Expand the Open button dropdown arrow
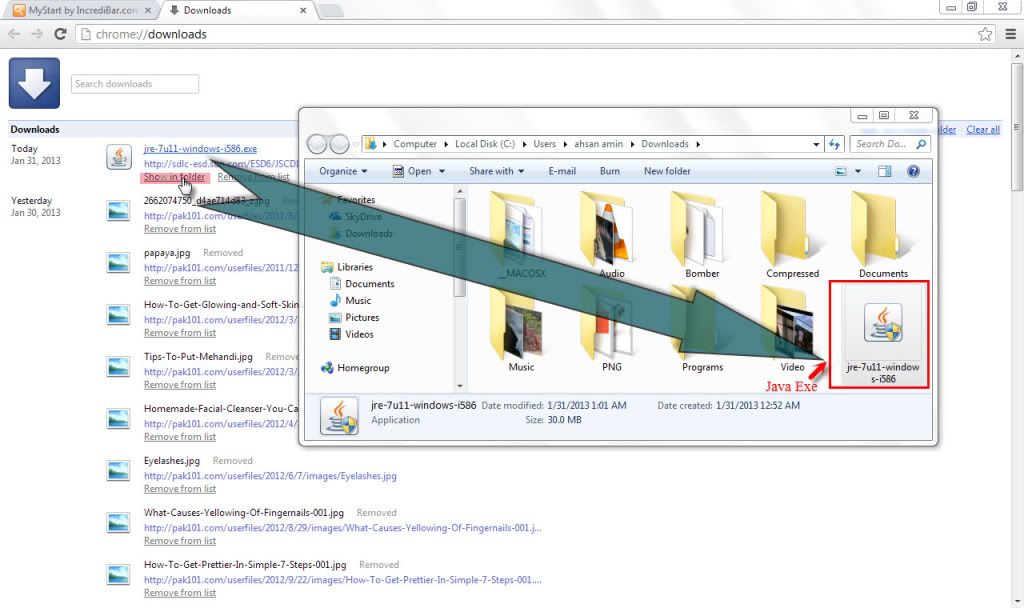 [442, 171]
